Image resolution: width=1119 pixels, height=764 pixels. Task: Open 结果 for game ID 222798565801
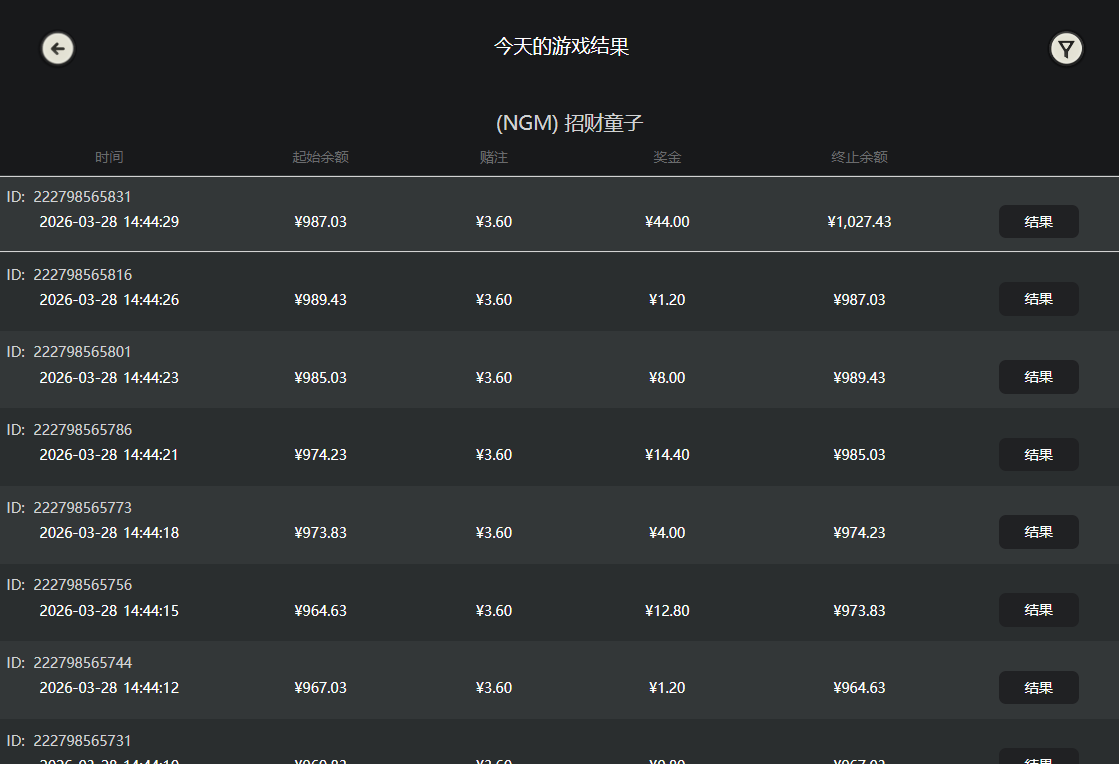click(1038, 377)
